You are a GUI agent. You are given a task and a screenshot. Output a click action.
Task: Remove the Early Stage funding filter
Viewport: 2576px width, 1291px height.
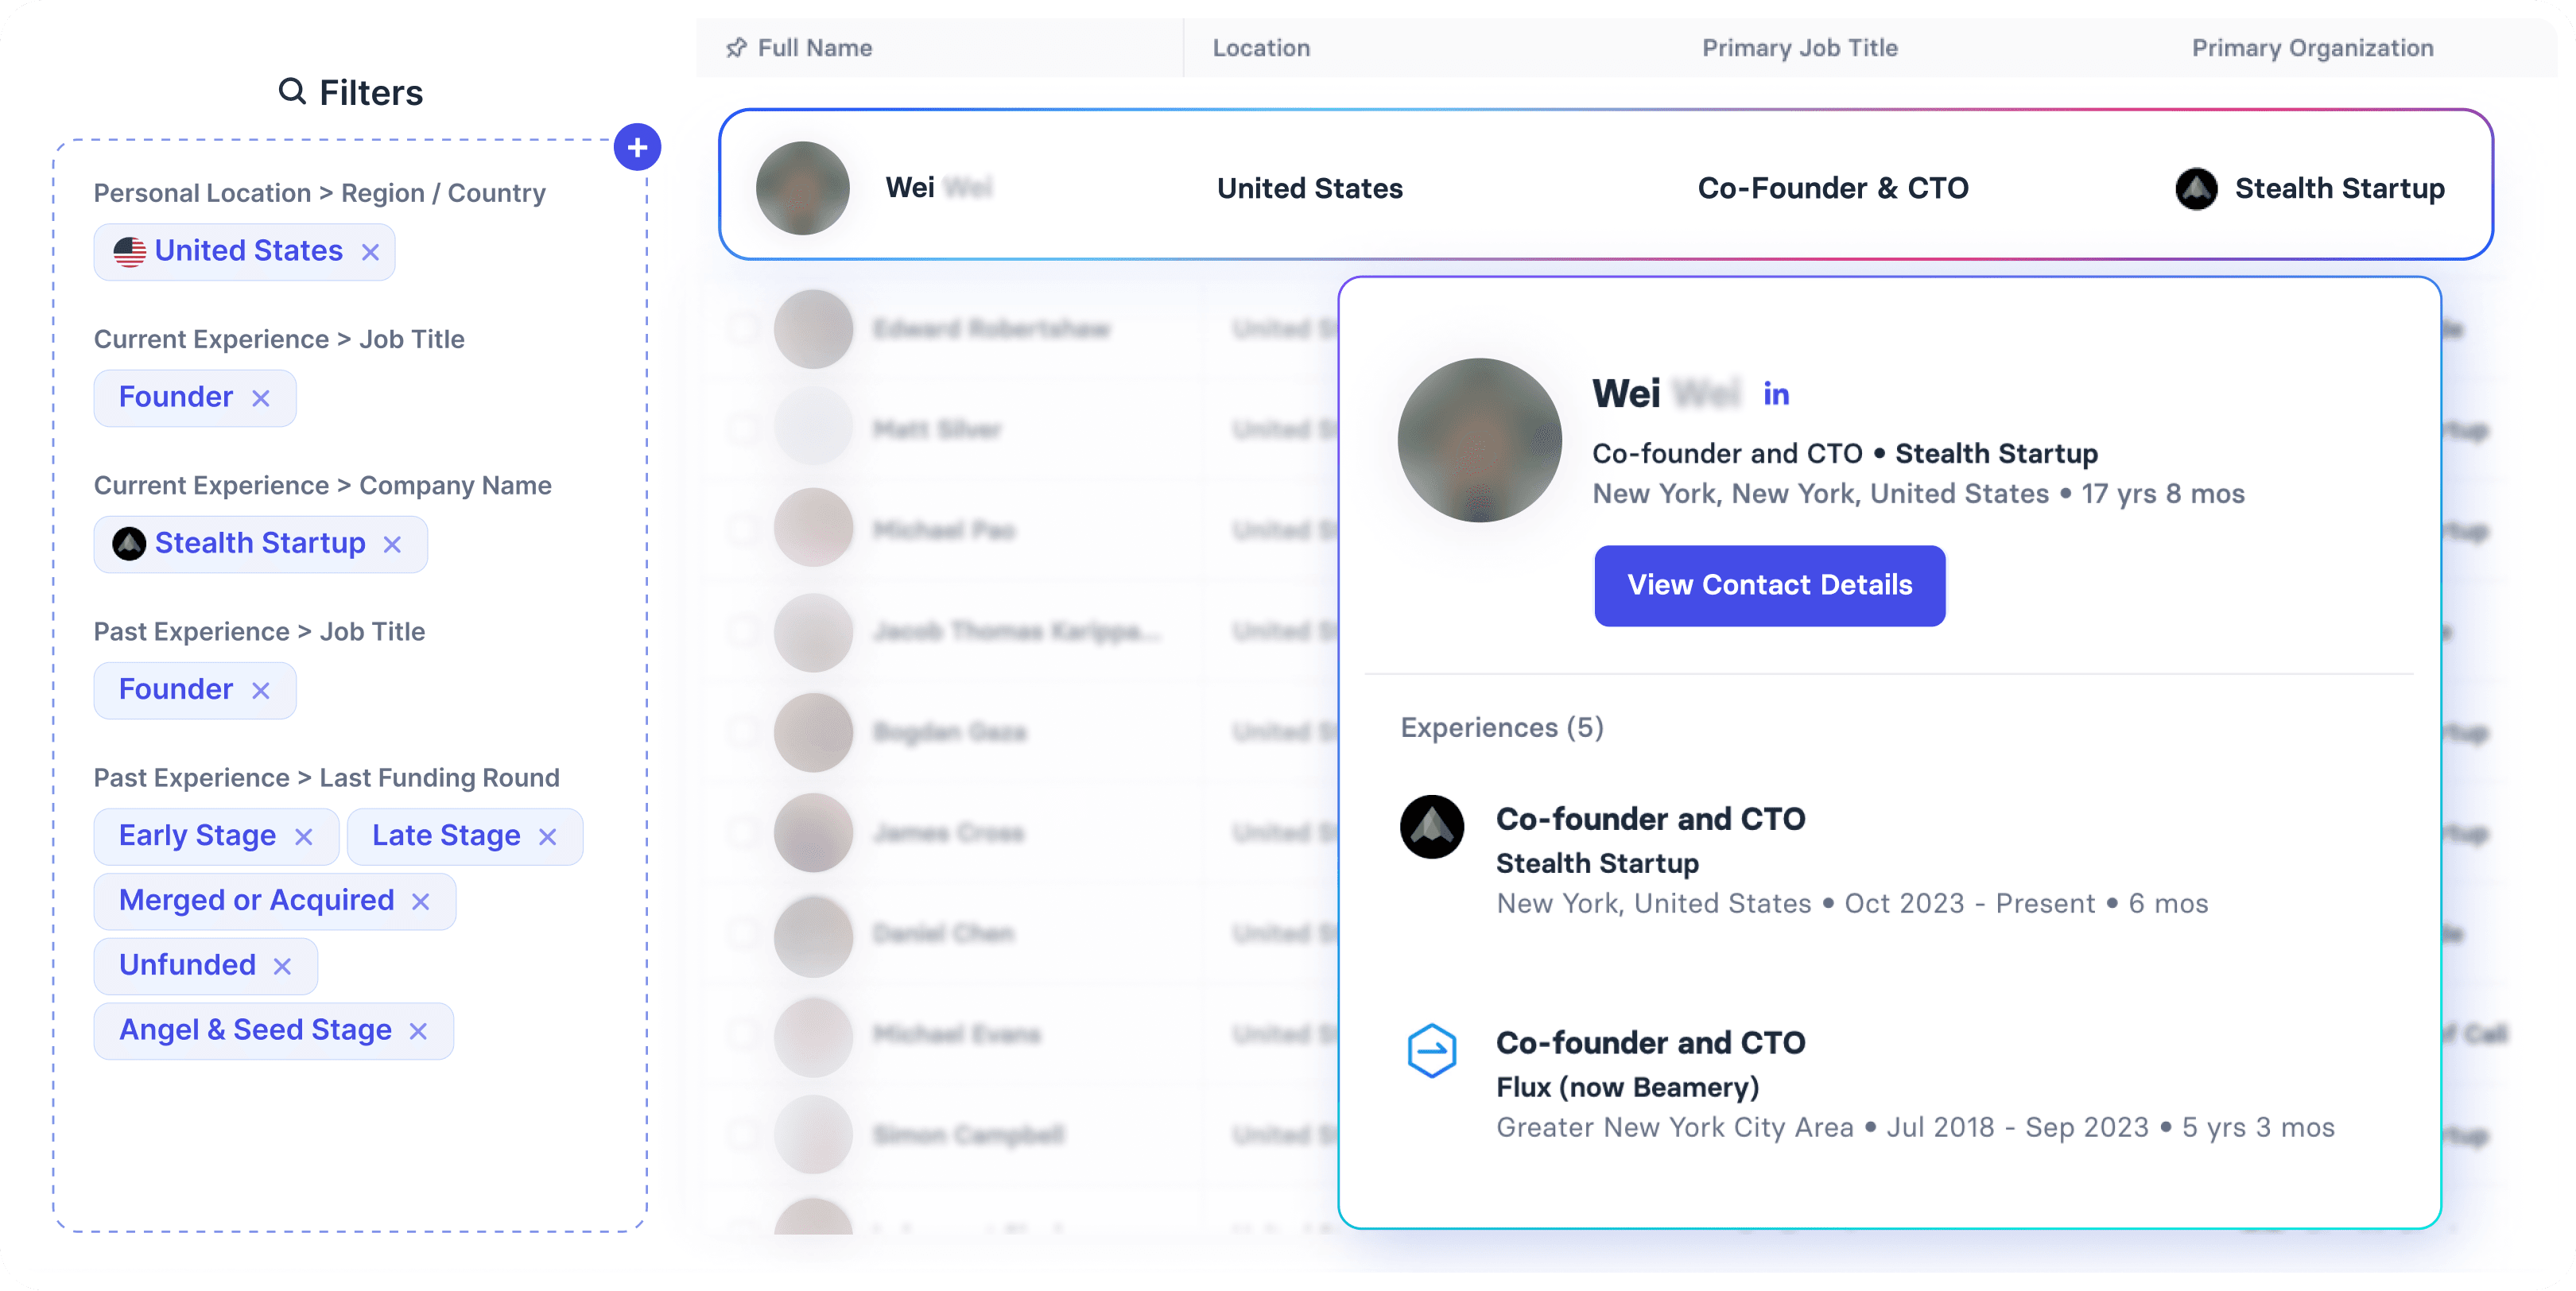(x=304, y=837)
